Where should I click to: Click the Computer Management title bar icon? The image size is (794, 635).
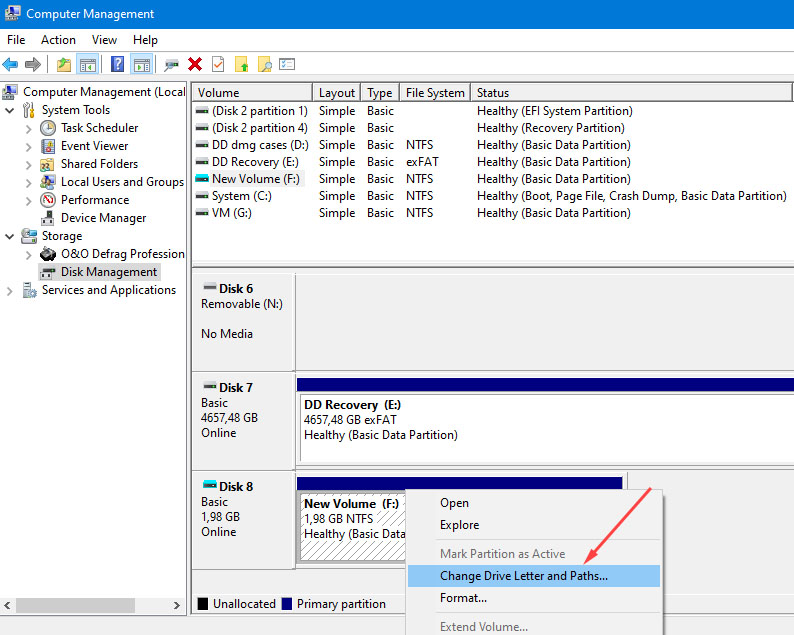(12, 13)
